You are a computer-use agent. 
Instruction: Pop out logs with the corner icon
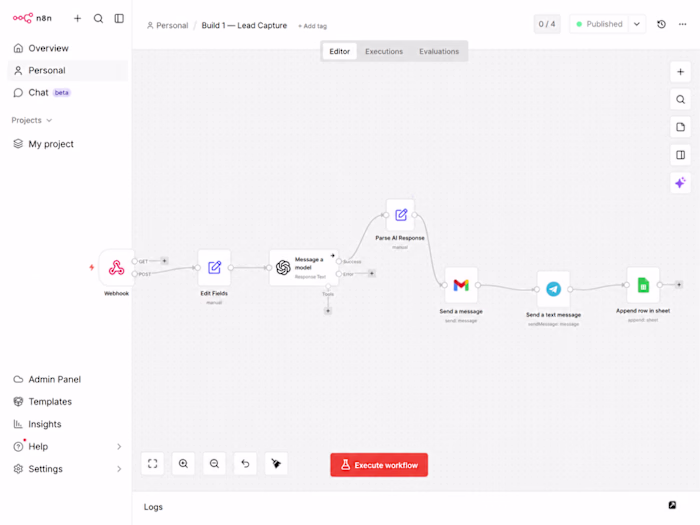pyautogui.click(x=672, y=505)
